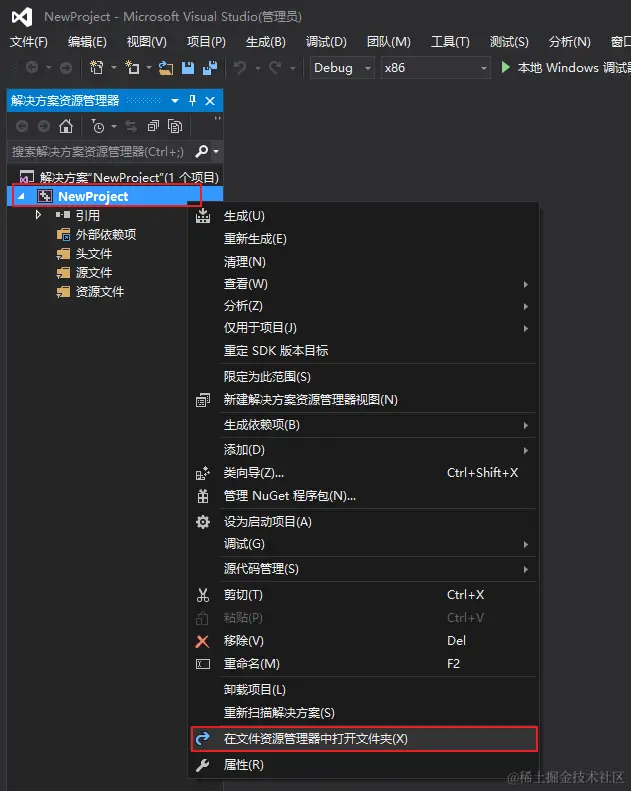Open dropdown arrow next to add item icon
This screenshot has width=631, height=791.
[149, 68]
